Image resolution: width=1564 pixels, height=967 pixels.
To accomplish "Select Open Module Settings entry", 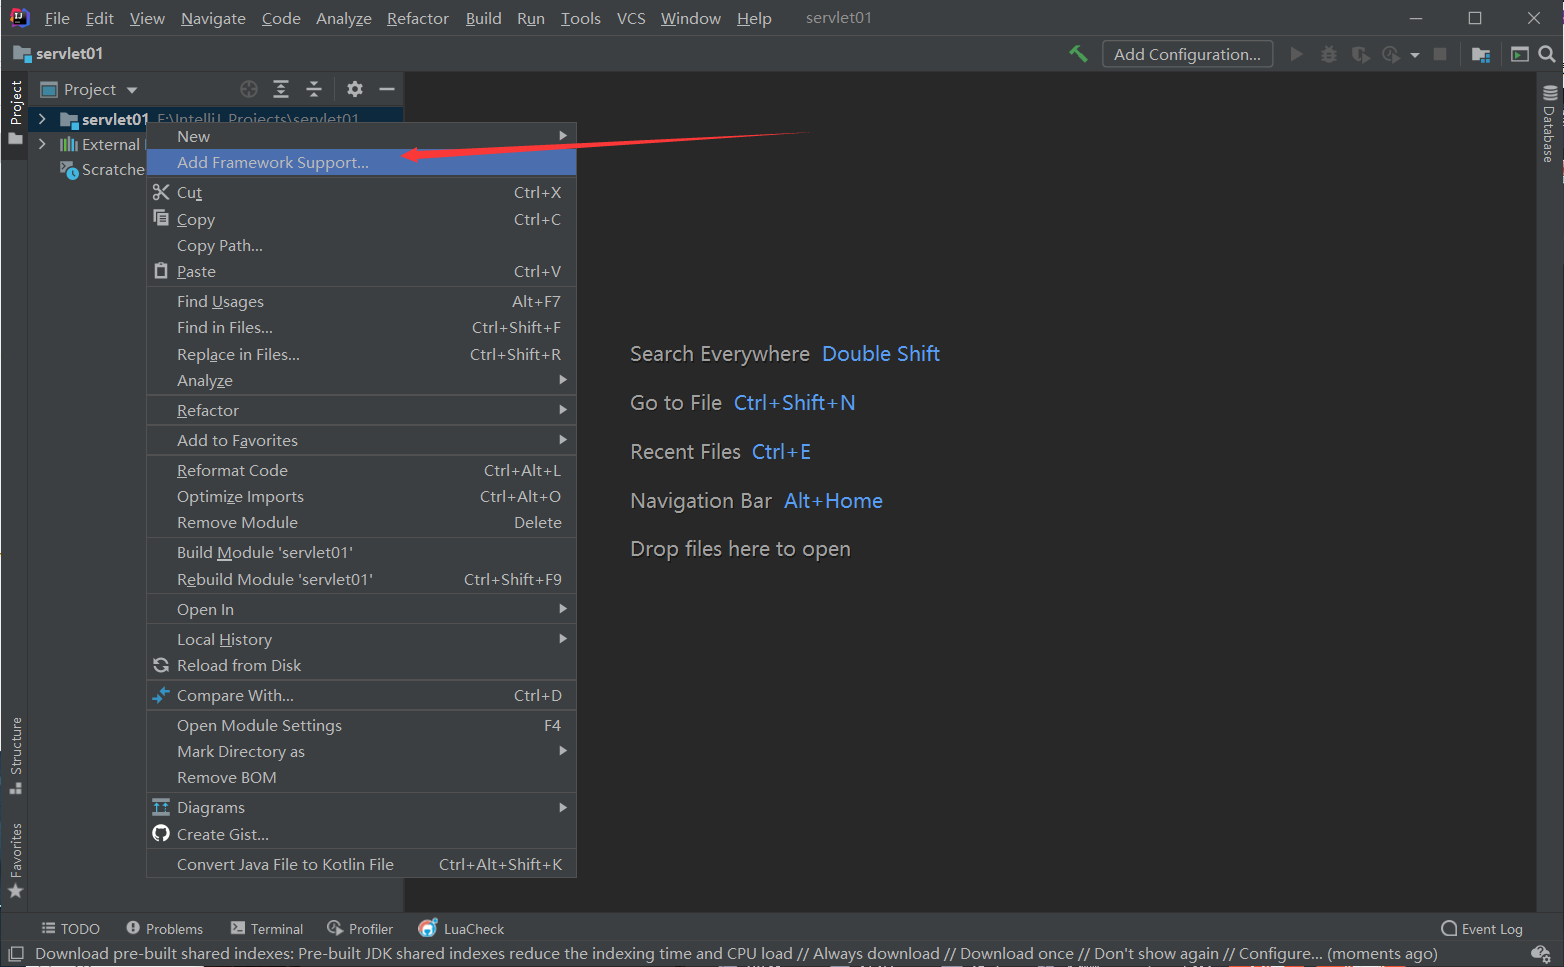I will tap(361, 725).
